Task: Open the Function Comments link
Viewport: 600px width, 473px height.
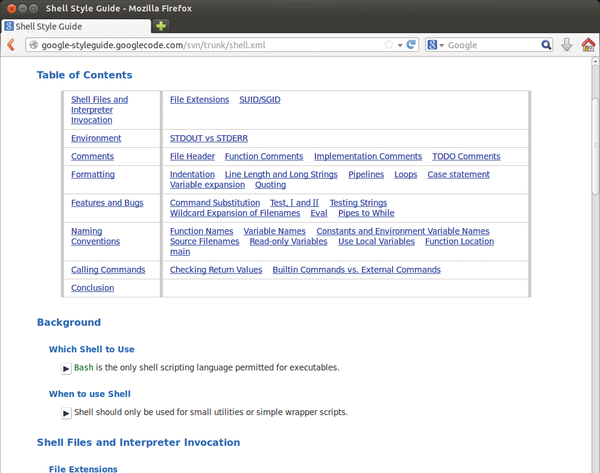Action: point(264,156)
